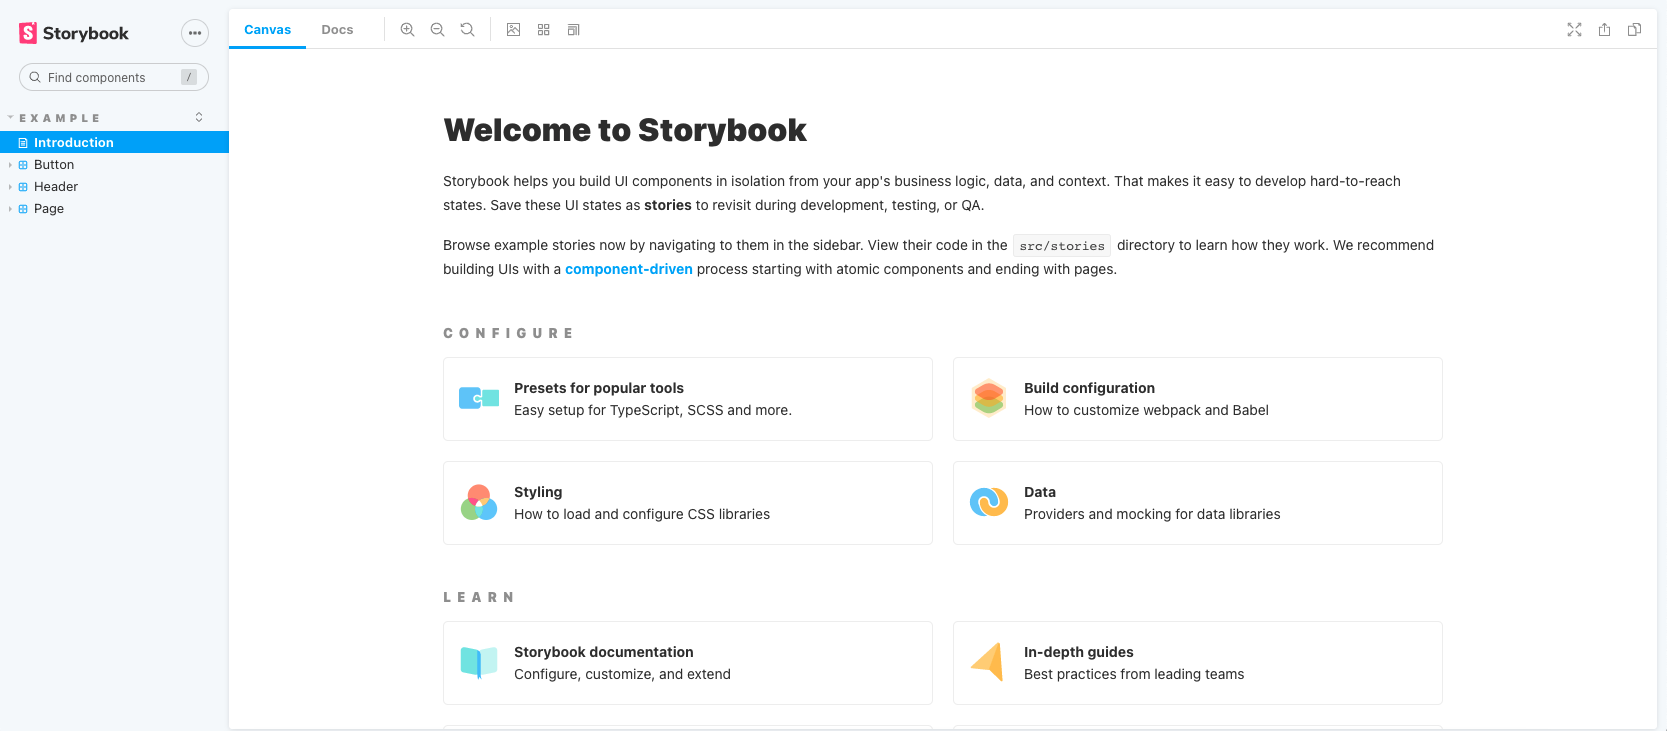Open canvas in new tab
Screen dimensions: 1667x731
pos(1604,30)
